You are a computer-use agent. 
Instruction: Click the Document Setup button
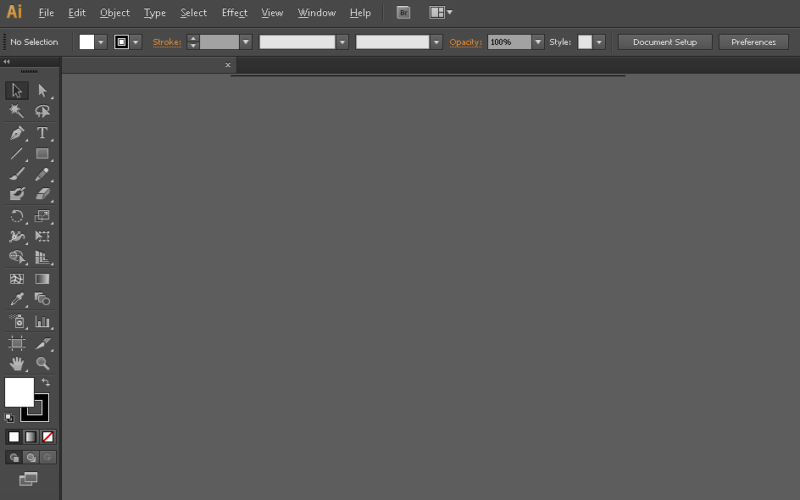(x=665, y=42)
